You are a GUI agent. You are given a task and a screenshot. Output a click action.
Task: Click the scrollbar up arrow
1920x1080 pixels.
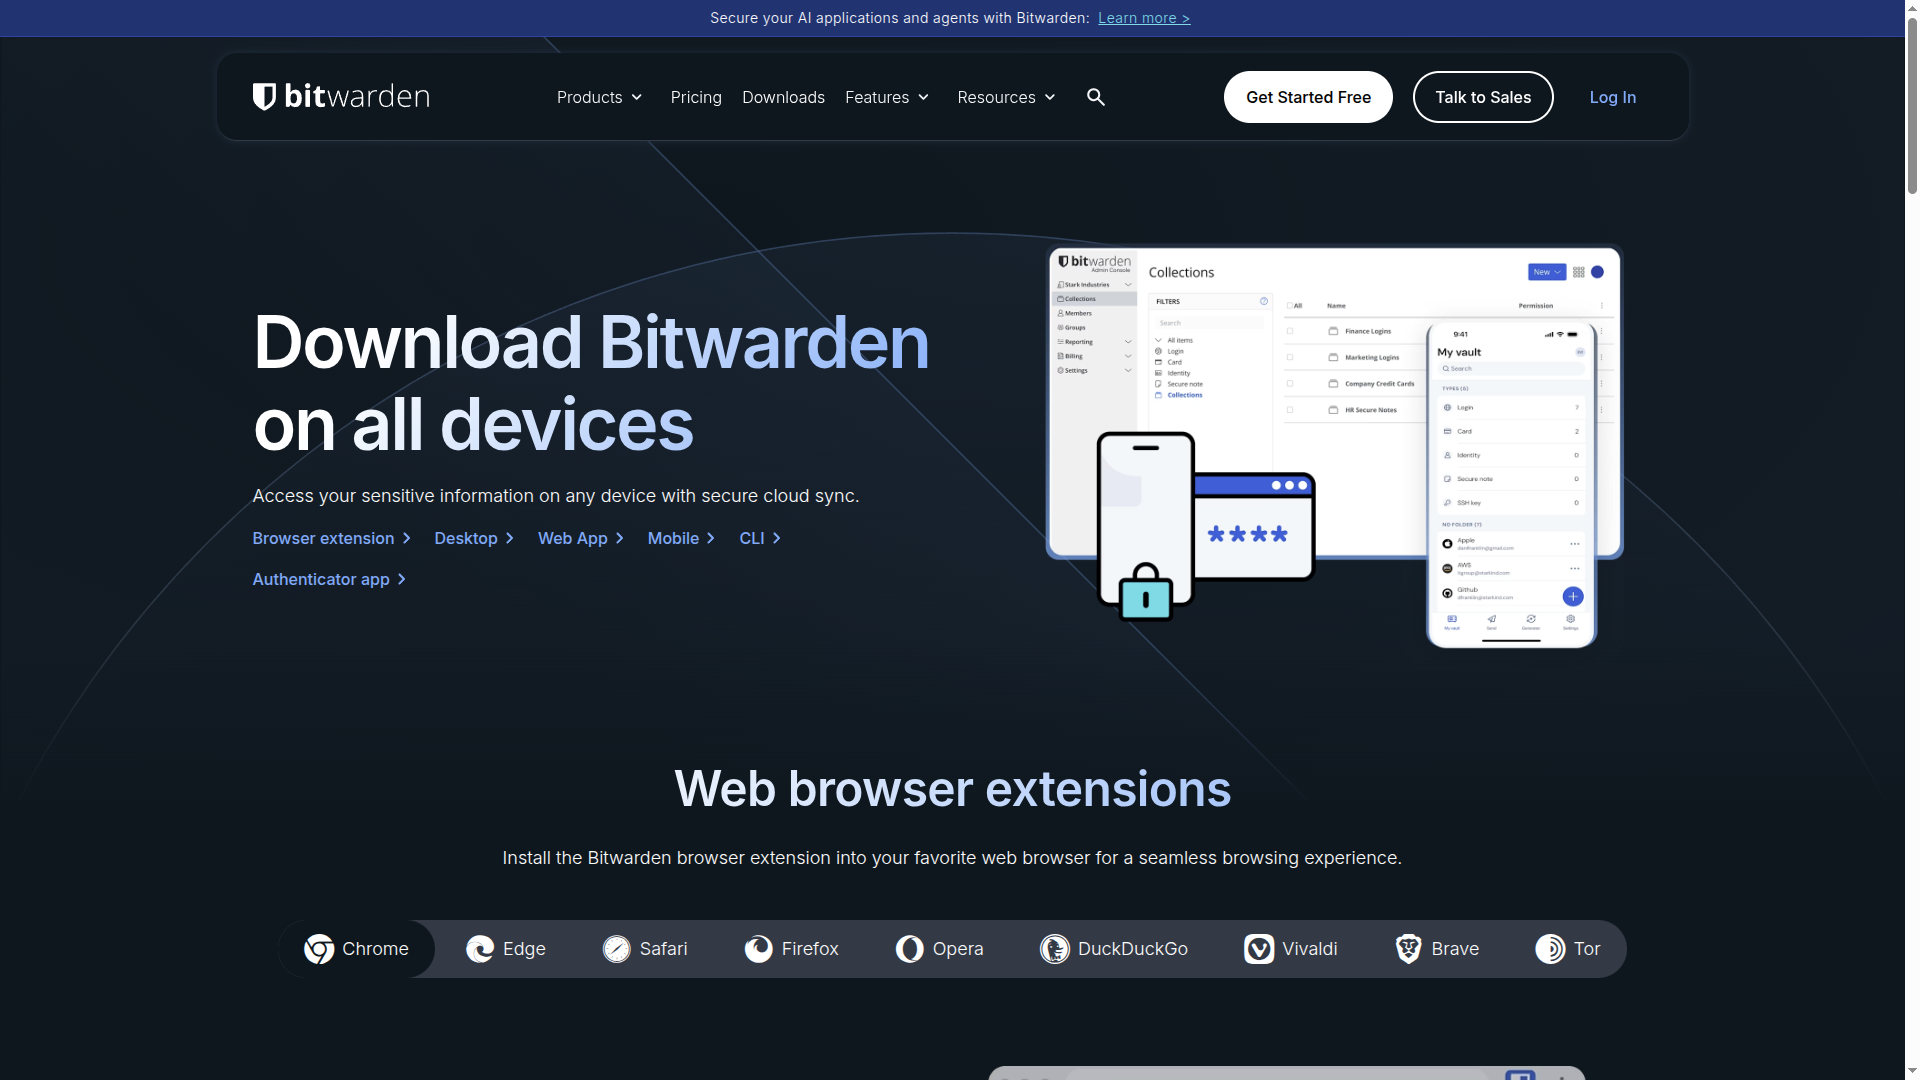(x=1912, y=8)
